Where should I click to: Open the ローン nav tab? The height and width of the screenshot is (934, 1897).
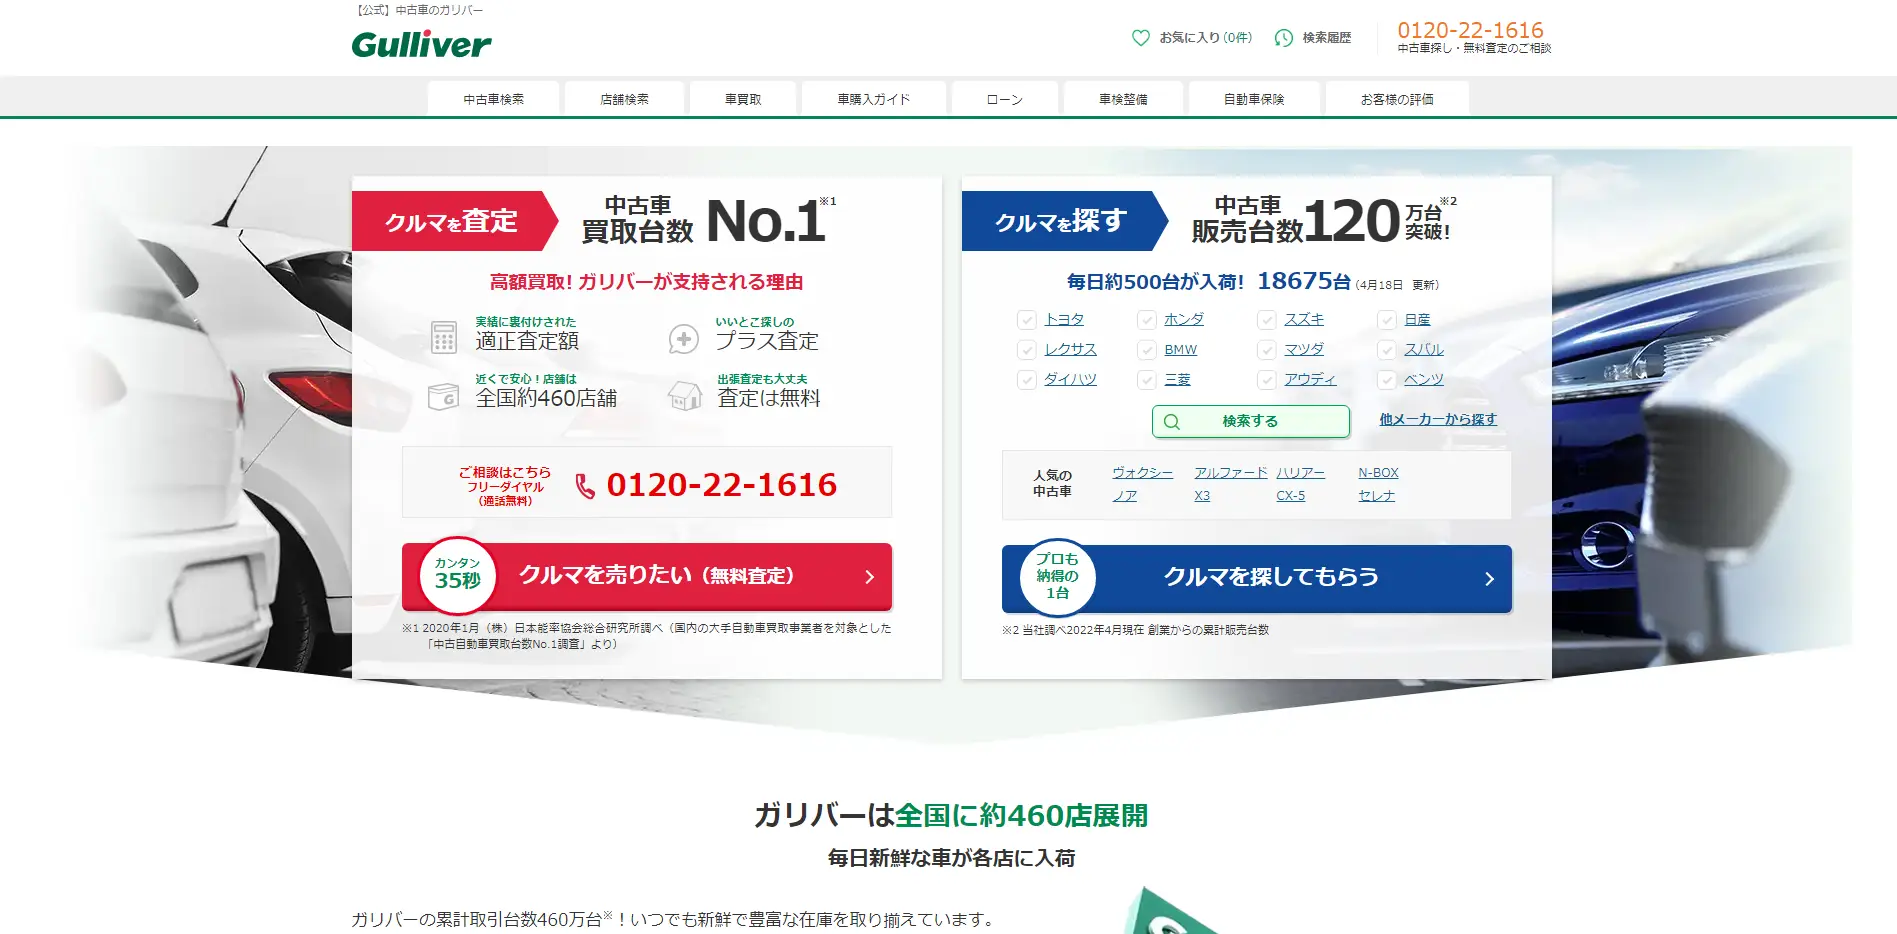1004,99
